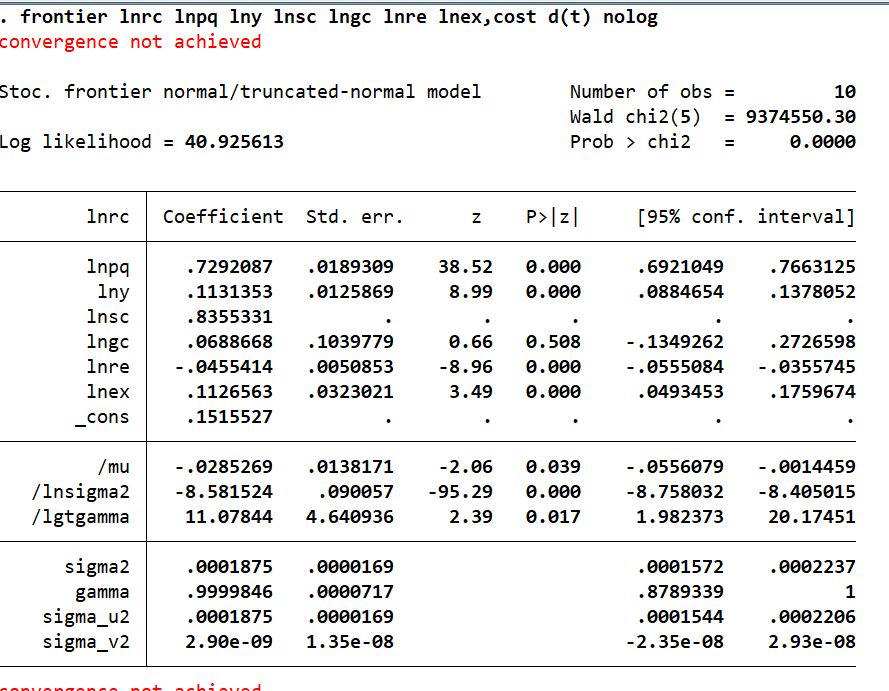Click the Number of obs value 10
The image size is (889, 691).
(845, 92)
